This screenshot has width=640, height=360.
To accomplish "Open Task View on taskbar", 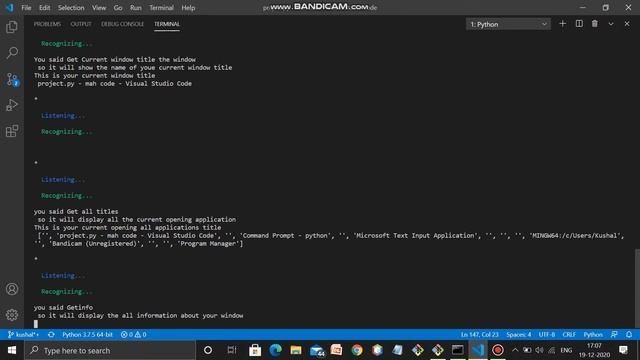I will 231,350.
